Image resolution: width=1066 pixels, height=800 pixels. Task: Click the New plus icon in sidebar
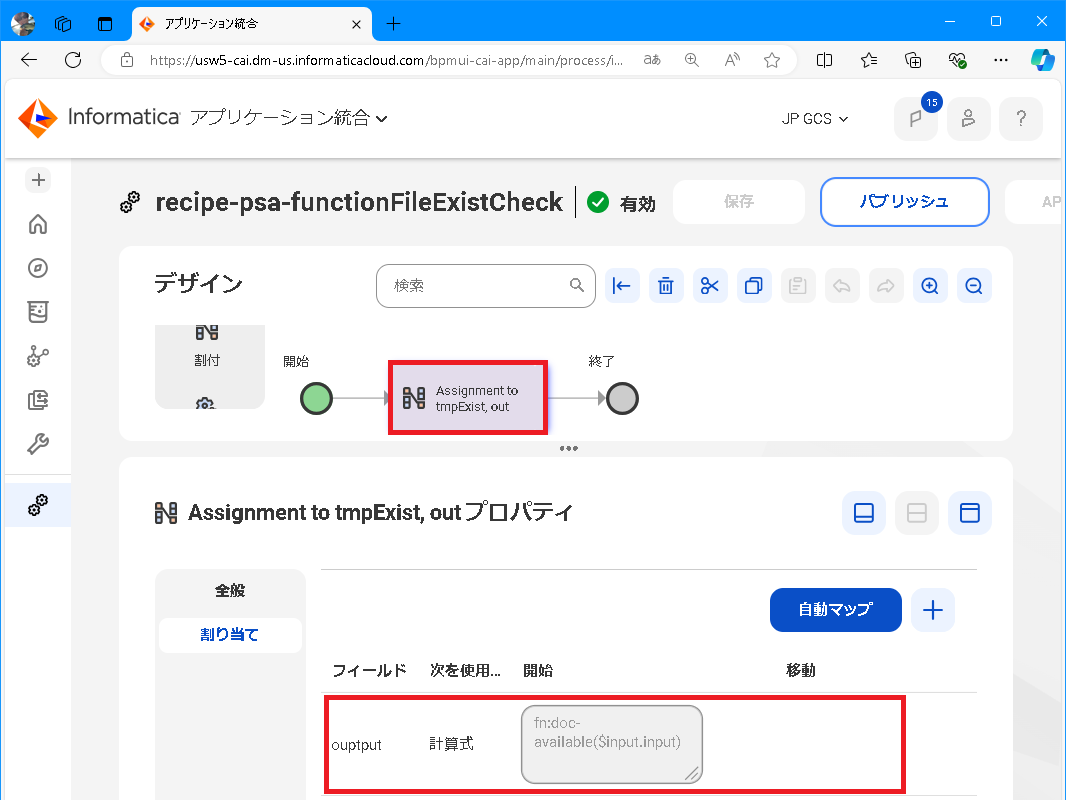point(38,180)
